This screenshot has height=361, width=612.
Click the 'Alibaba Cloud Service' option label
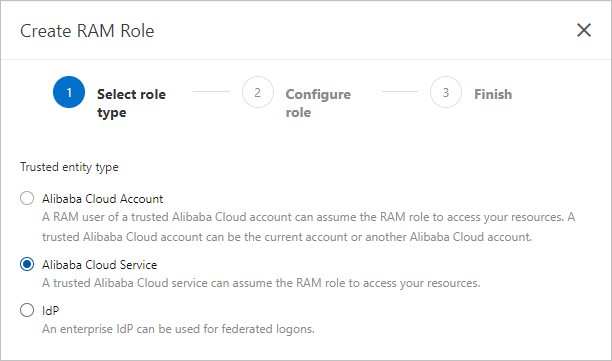point(100,265)
